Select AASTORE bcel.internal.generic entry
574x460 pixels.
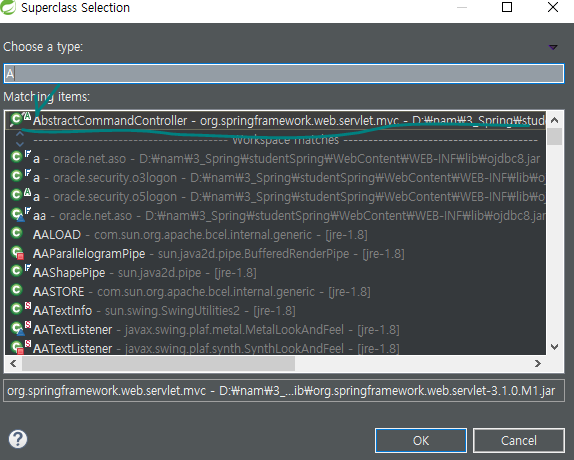[276, 292]
